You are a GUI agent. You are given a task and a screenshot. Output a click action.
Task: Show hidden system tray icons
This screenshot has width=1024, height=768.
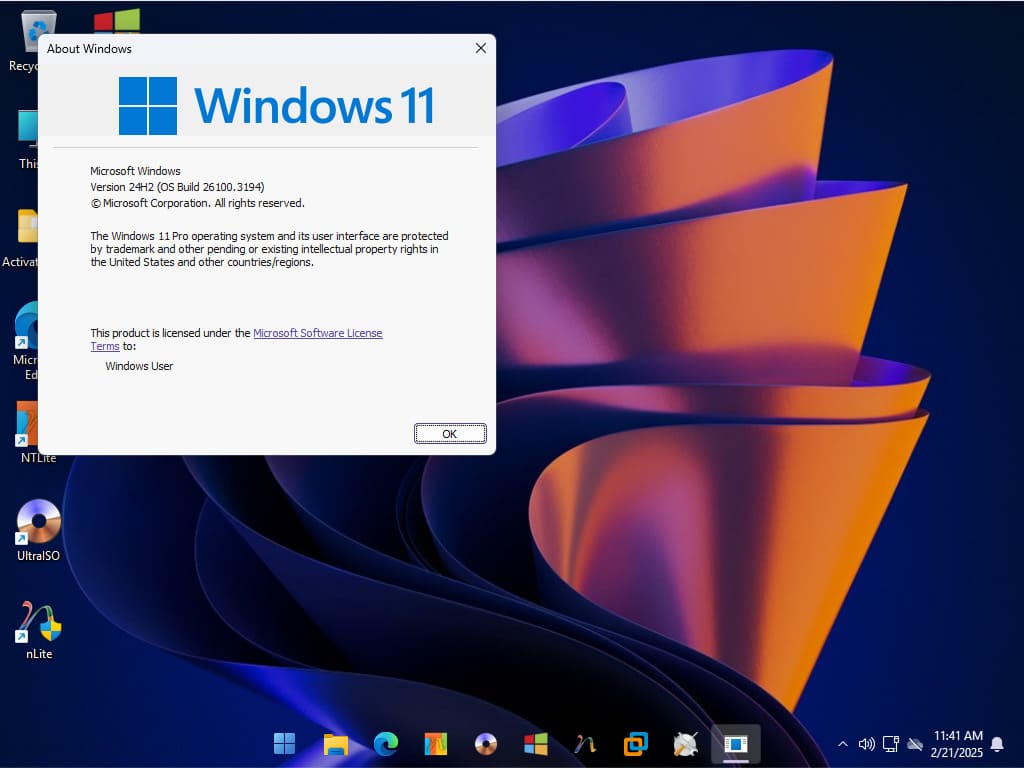843,744
